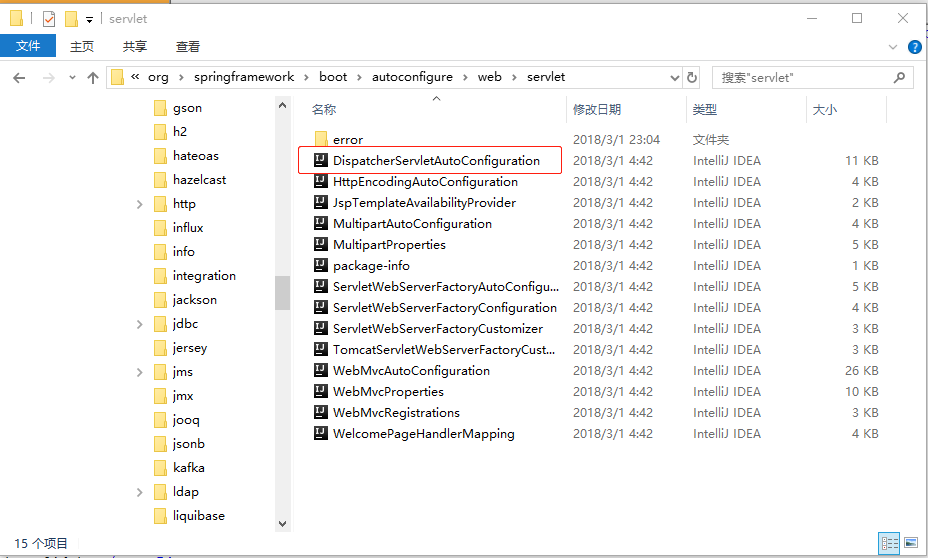Select HttpEncodingAutoConfiguration file icon
Image resolution: width=928 pixels, height=558 pixels.
point(320,181)
